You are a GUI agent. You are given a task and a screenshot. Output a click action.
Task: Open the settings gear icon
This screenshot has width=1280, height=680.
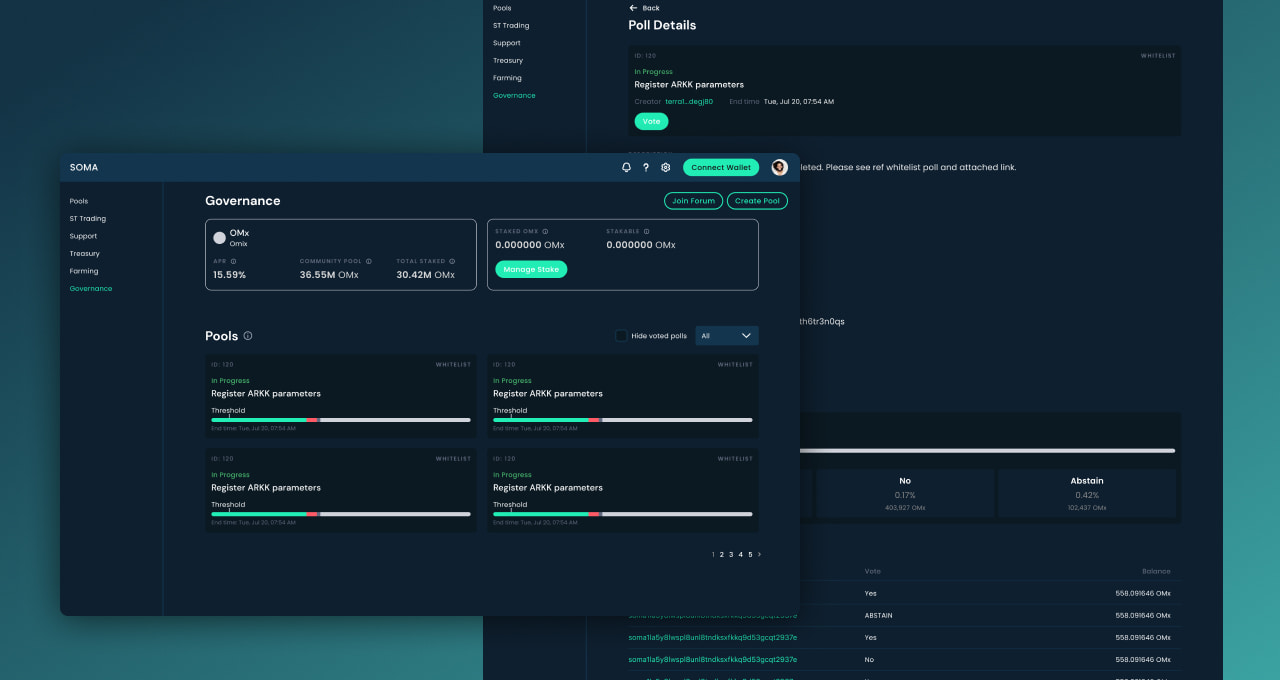pos(665,167)
